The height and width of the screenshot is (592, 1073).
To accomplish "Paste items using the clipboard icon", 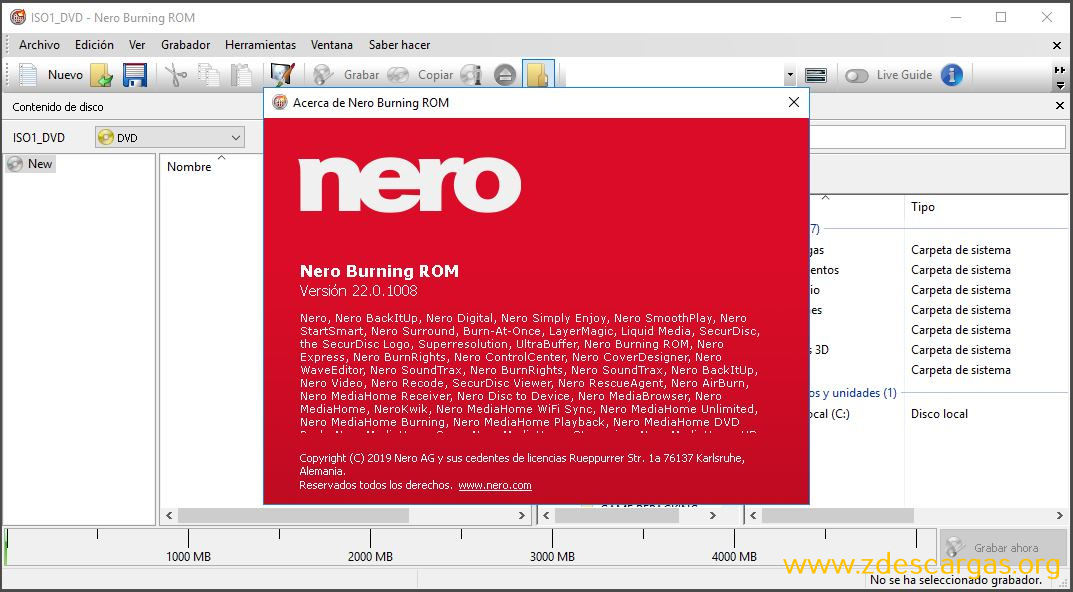I will 241,75.
